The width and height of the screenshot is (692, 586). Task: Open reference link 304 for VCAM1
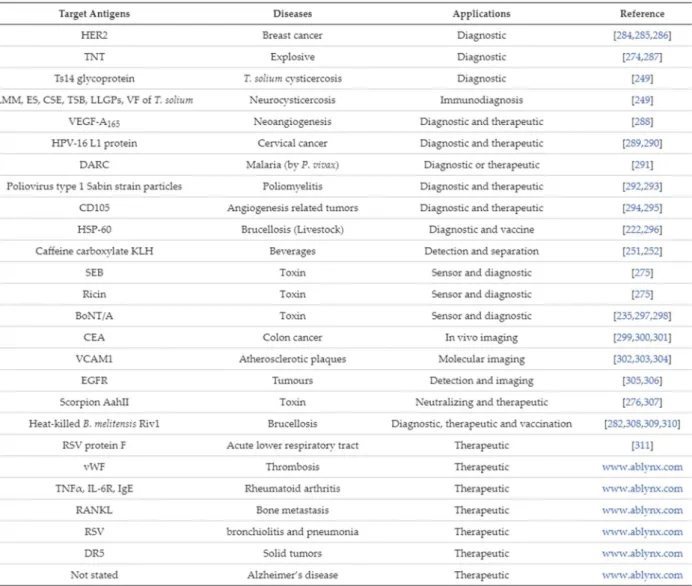point(661,359)
